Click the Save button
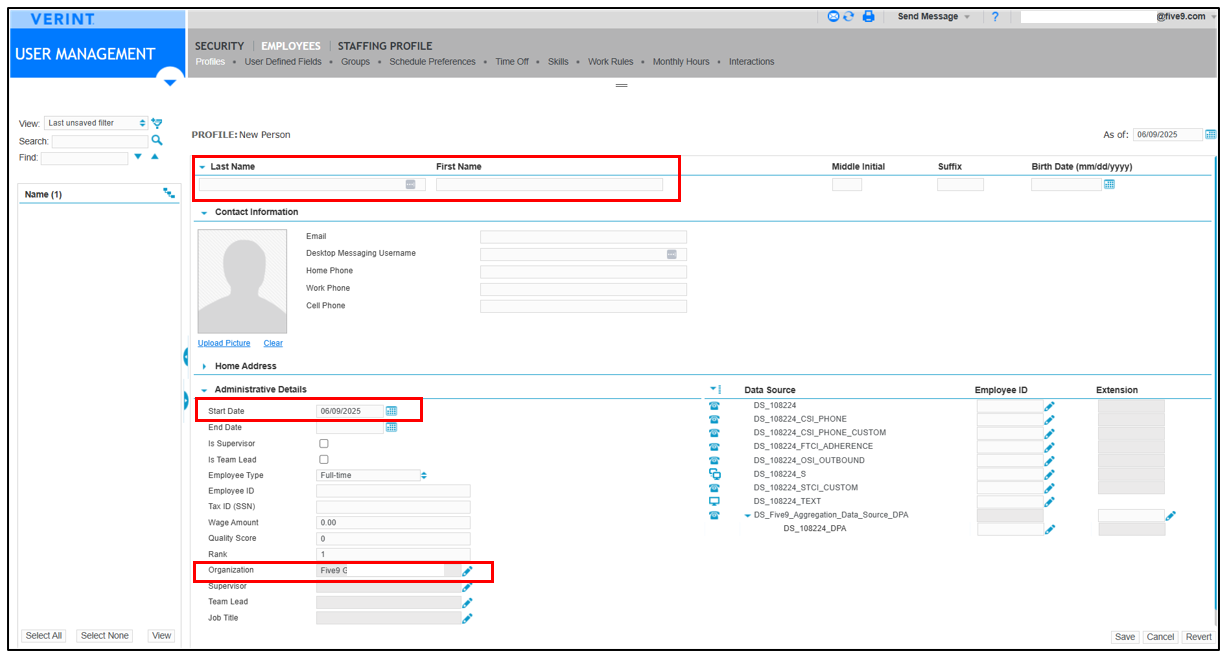The height and width of the screenshot is (654, 1227). (1125, 637)
